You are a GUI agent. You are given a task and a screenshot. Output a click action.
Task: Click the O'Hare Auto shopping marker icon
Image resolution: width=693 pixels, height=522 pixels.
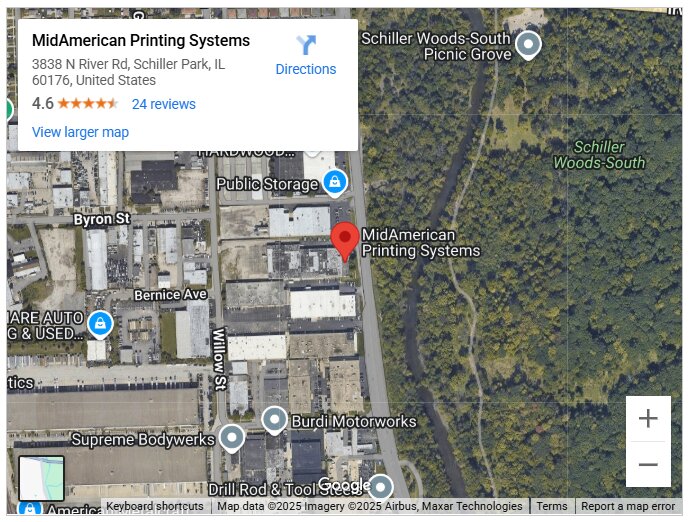100,325
